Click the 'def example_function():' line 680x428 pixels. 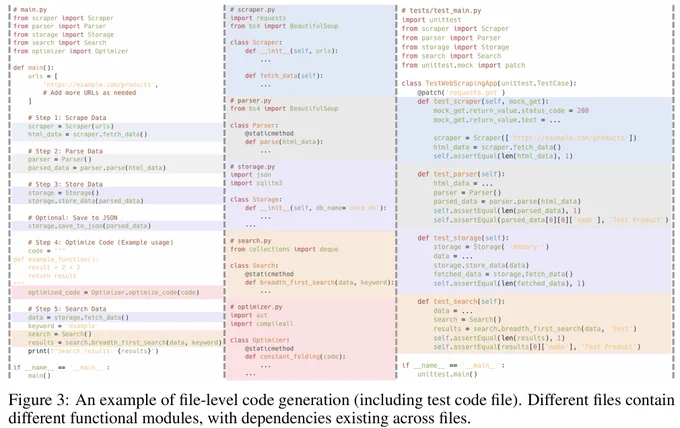[56, 259]
